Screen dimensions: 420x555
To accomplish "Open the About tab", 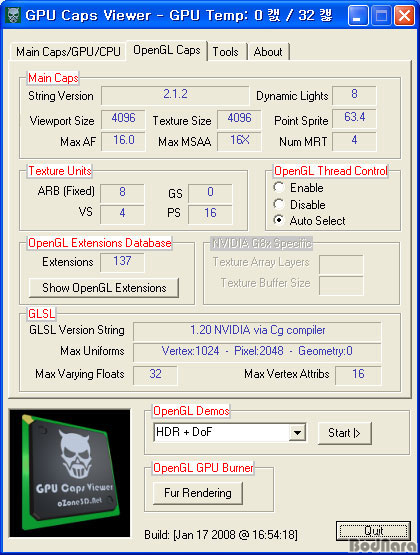I will [x=268, y=52].
